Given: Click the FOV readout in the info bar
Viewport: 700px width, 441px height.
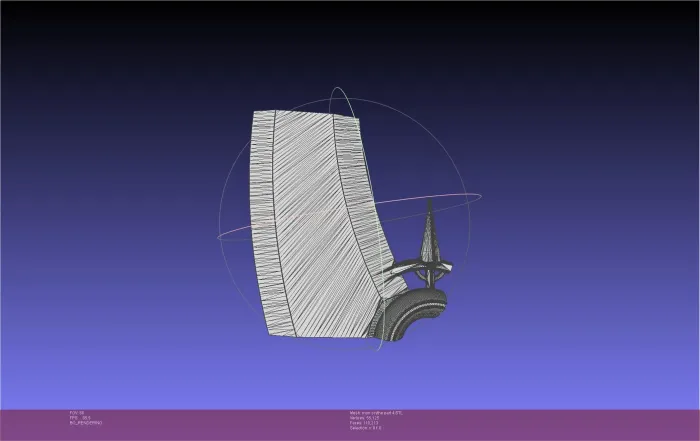Looking at the screenshot, I should point(77,413).
